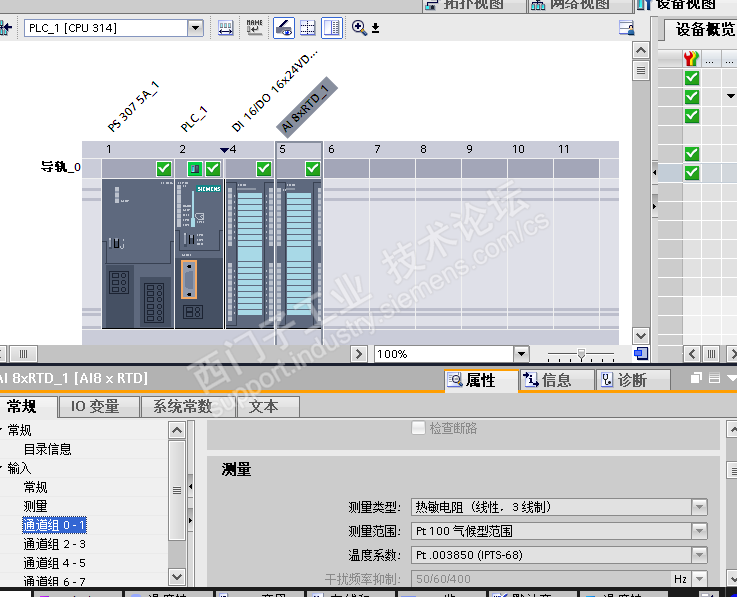737x597 pixels.
Task: Select 通道组 4 - 5 tree item
Action: tap(55, 563)
